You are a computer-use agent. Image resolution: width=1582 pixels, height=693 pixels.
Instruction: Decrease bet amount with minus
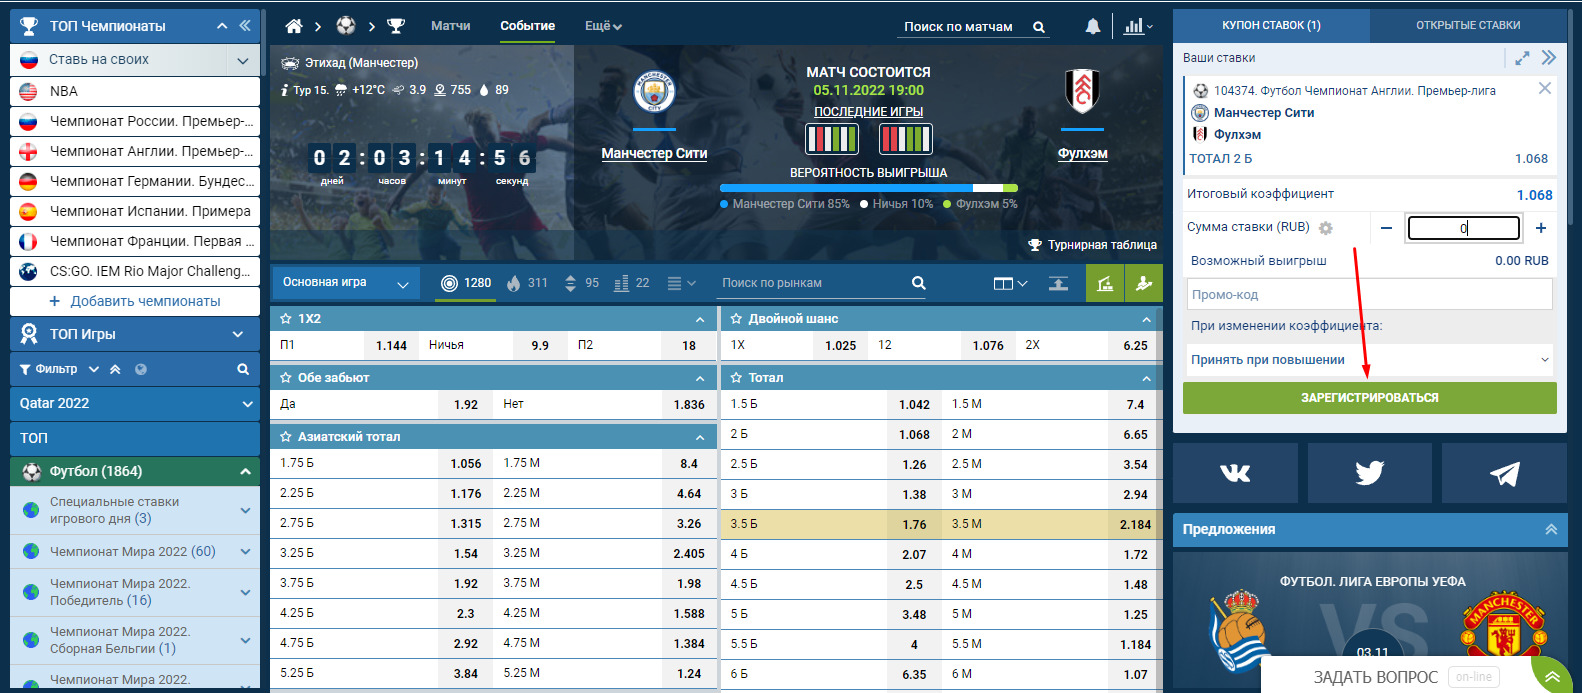pyautogui.click(x=1386, y=228)
